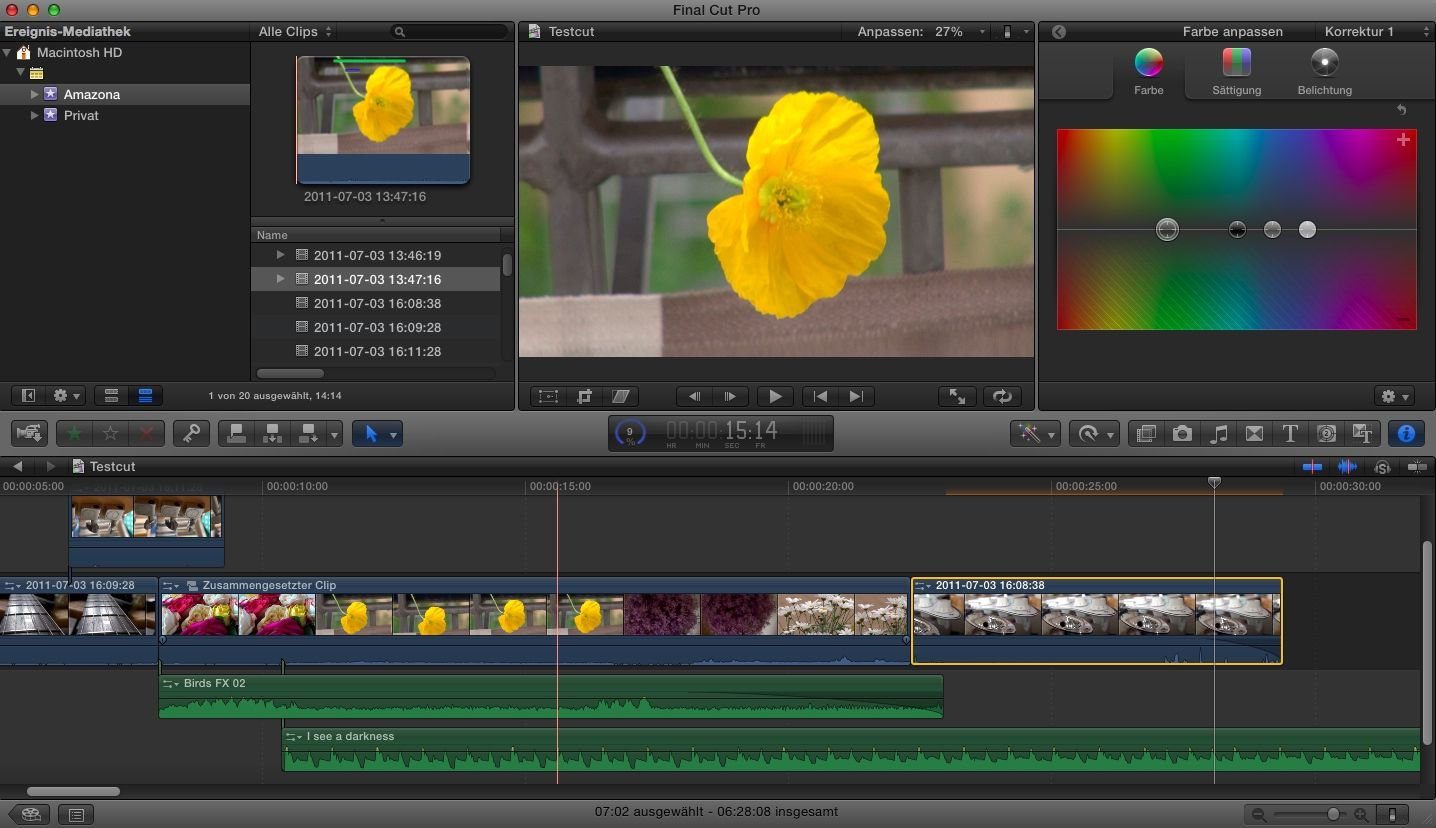Mark selection as favorite with green star
Screen dimensions: 1436x828
point(73,433)
